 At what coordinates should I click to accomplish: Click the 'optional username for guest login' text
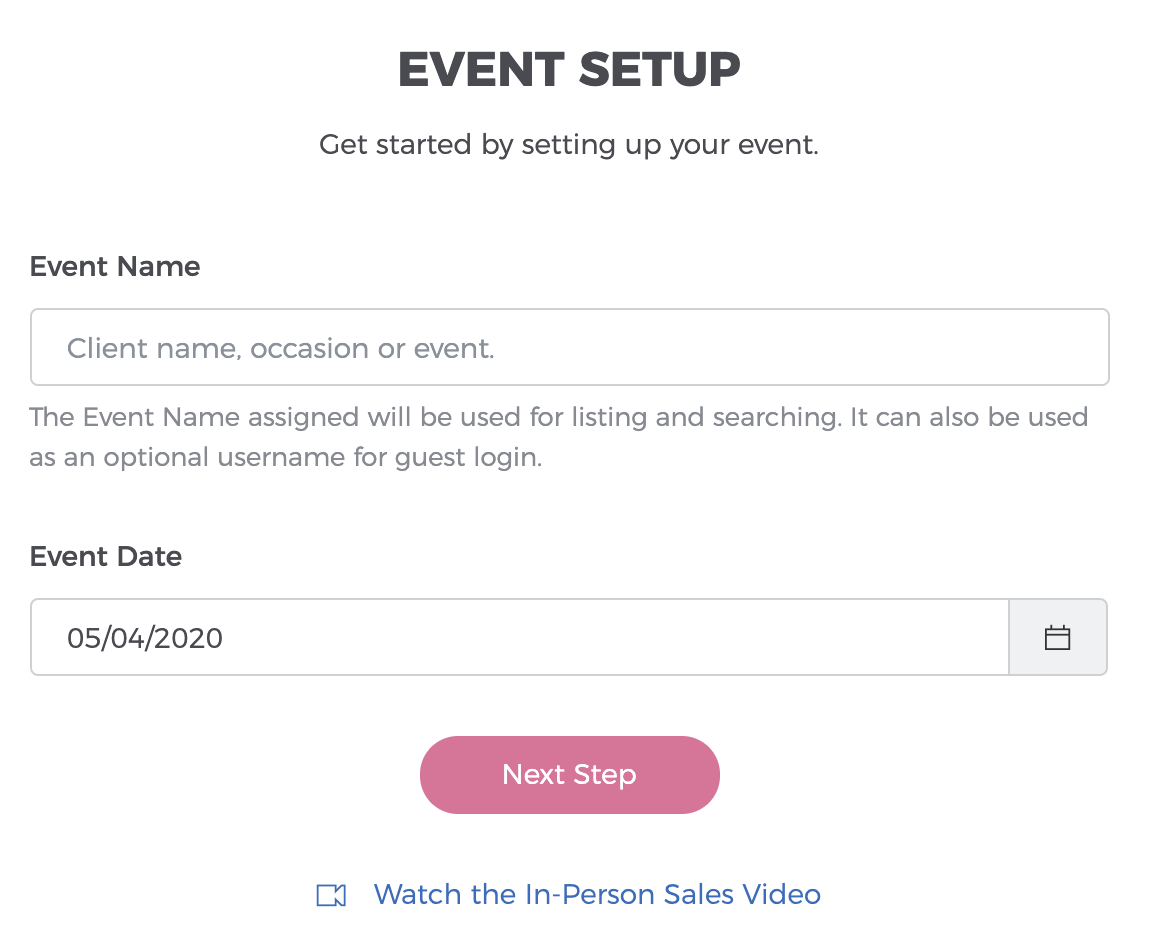point(323,458)
